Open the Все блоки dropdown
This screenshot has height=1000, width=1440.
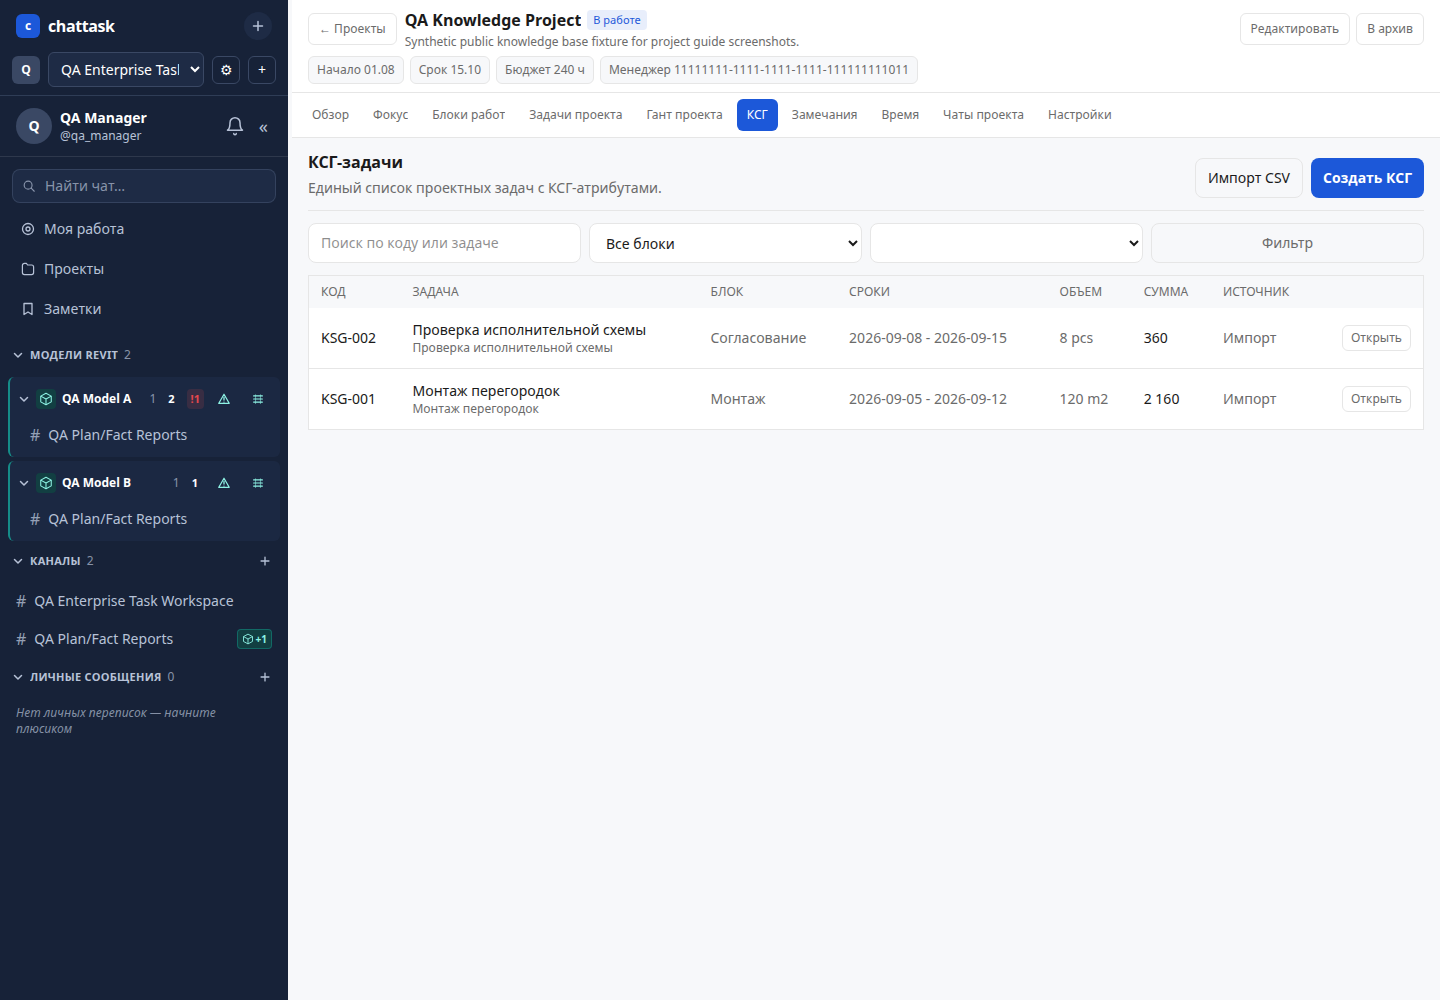point(725,243)
